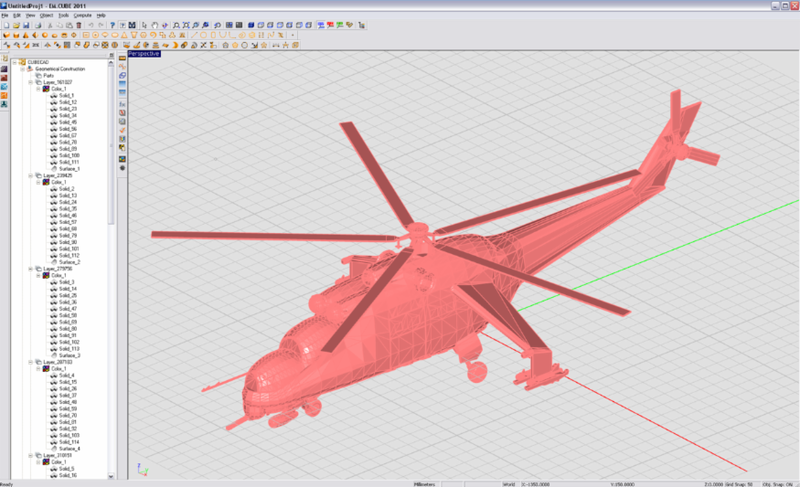
Task: Click the New file icon in toolbar
Action: point(5,25)
